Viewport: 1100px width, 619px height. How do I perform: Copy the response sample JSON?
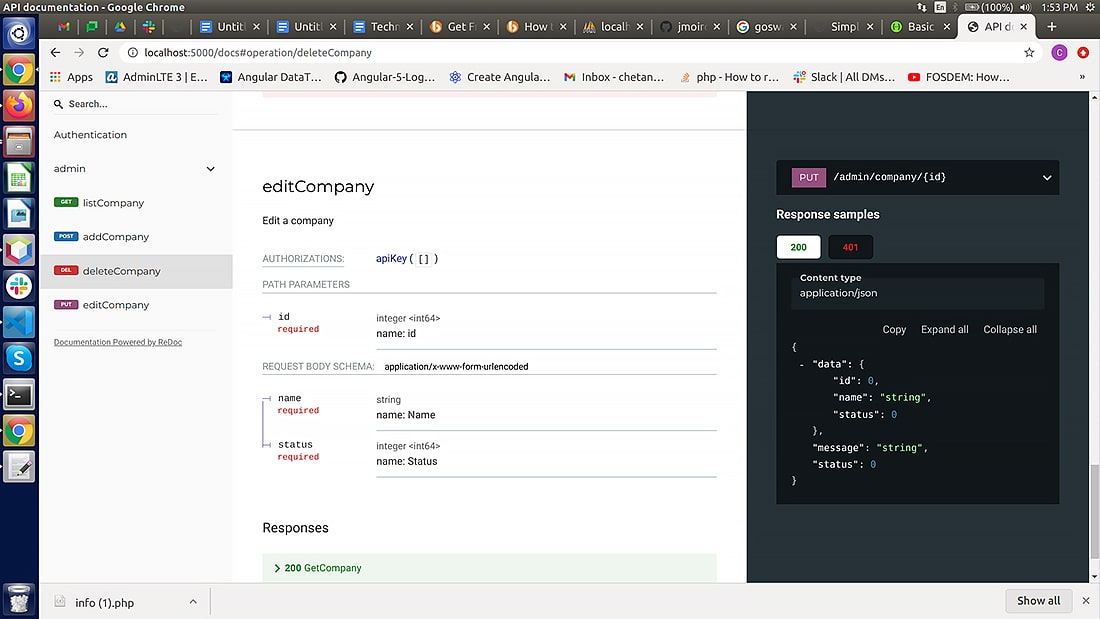point(894,329)
